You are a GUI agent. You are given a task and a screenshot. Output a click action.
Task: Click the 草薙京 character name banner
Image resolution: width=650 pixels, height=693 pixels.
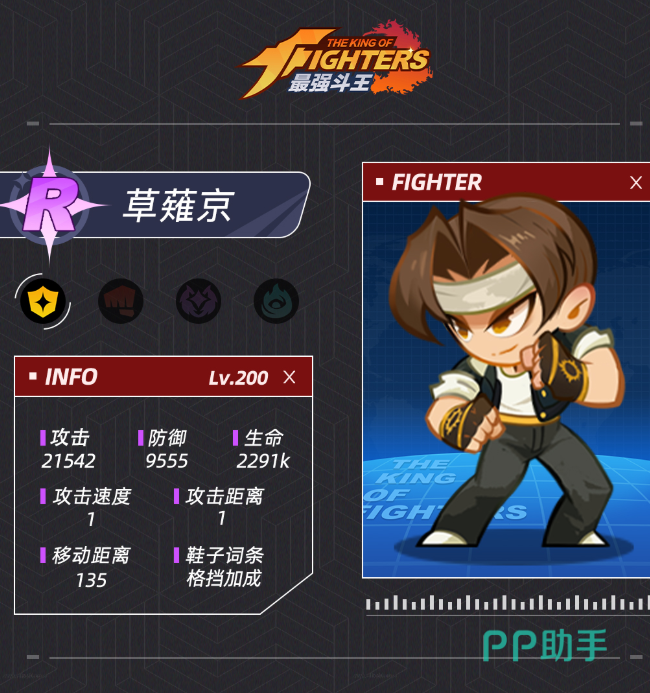155,205
